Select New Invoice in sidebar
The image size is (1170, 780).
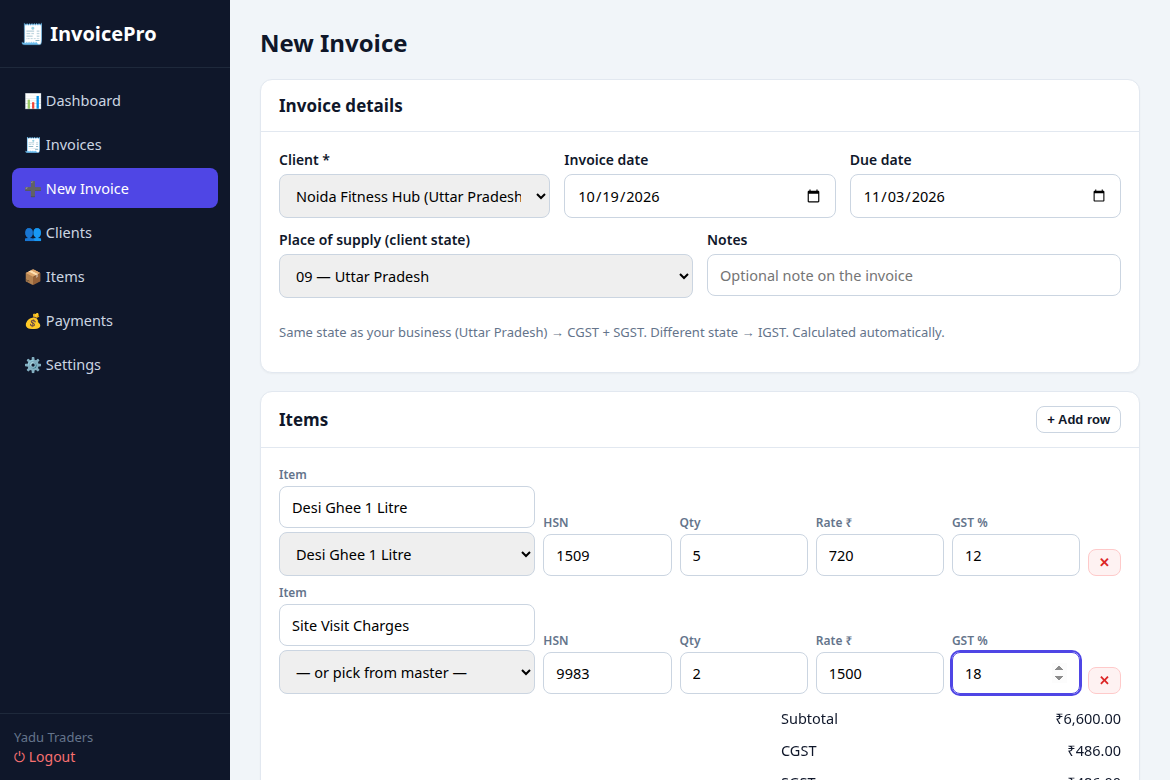(x=115, y=188)
